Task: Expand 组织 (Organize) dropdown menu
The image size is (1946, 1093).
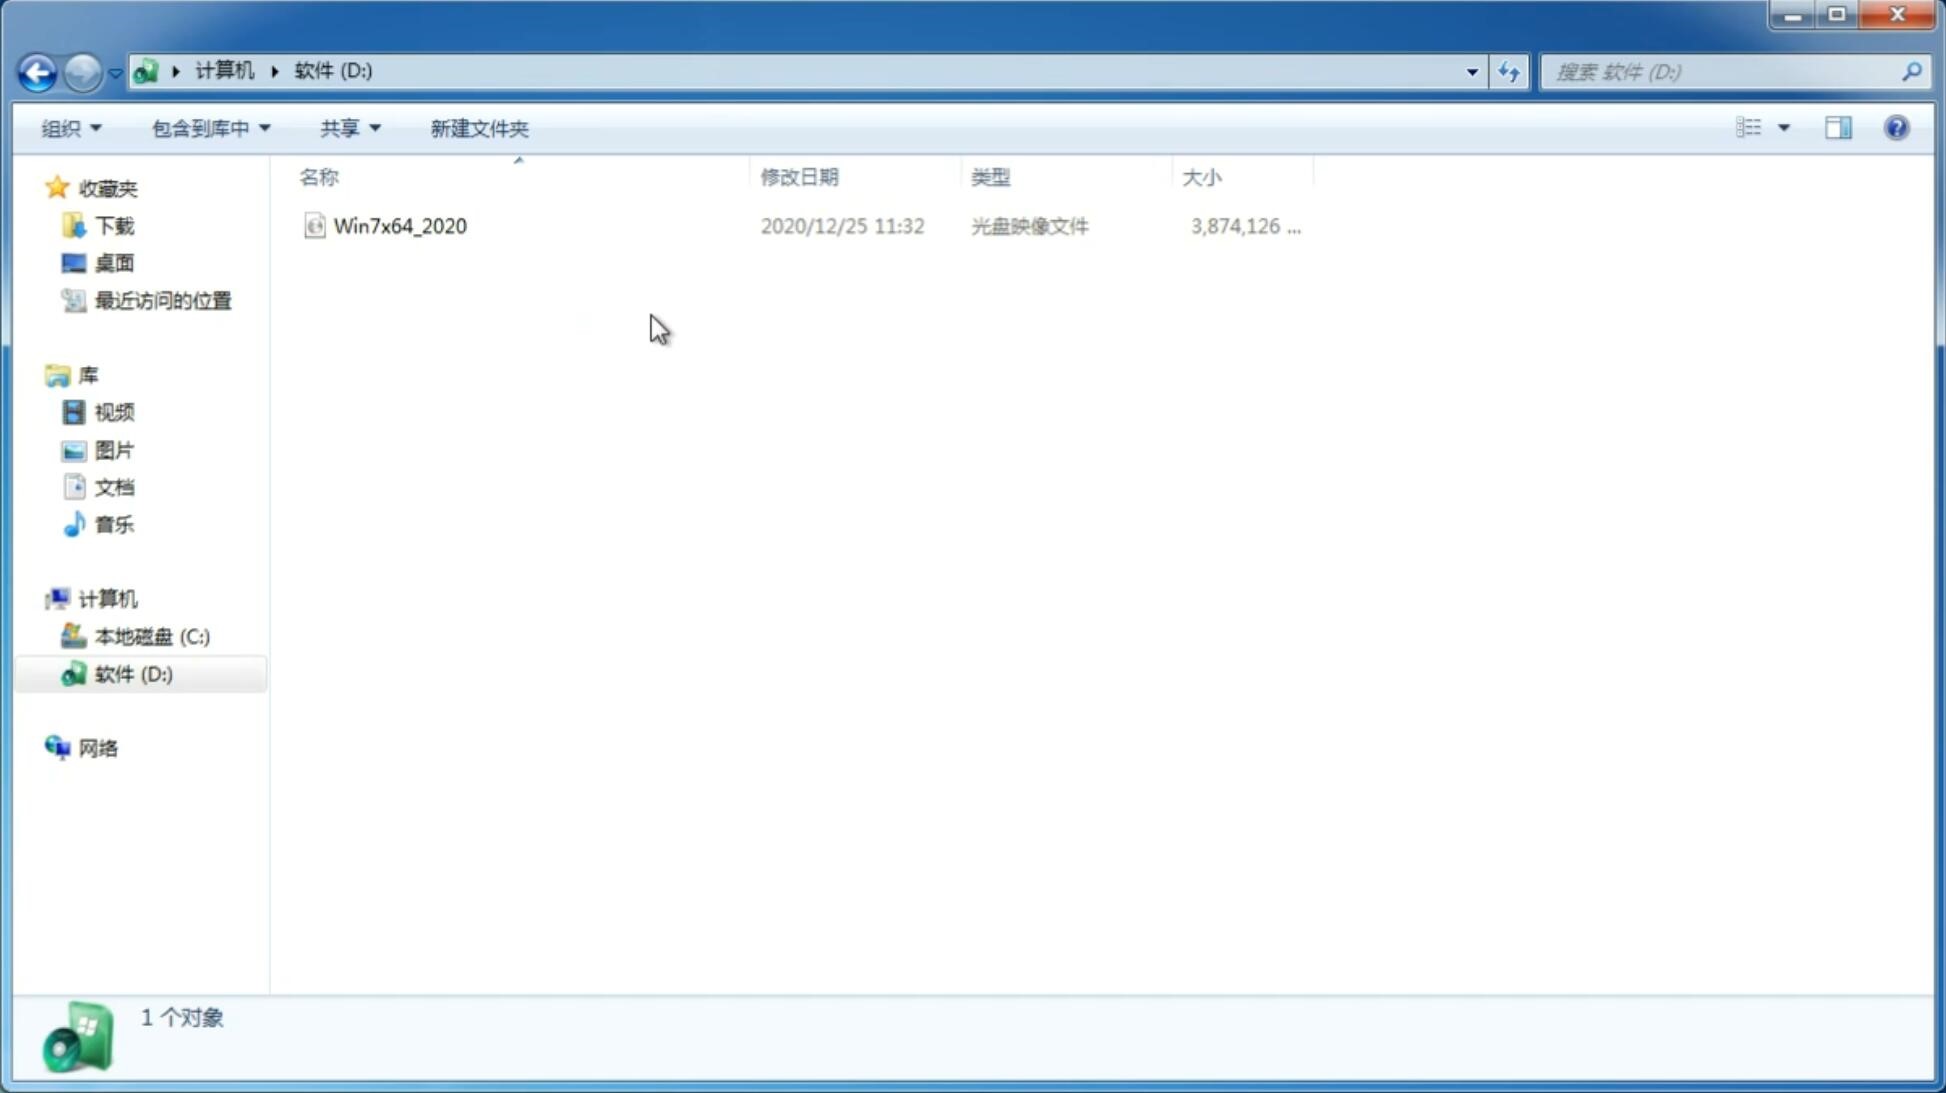Action: click(x=70, y=127)
